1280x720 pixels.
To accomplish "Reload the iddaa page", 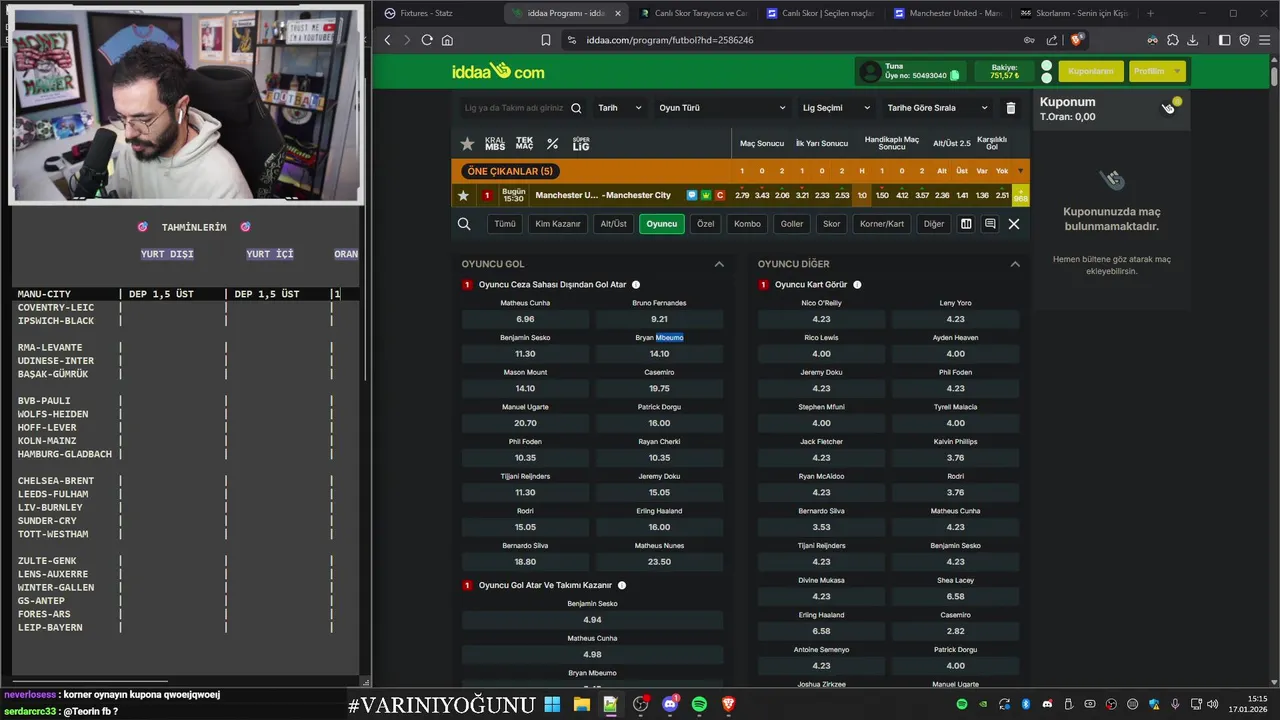I will pos(427,40).
